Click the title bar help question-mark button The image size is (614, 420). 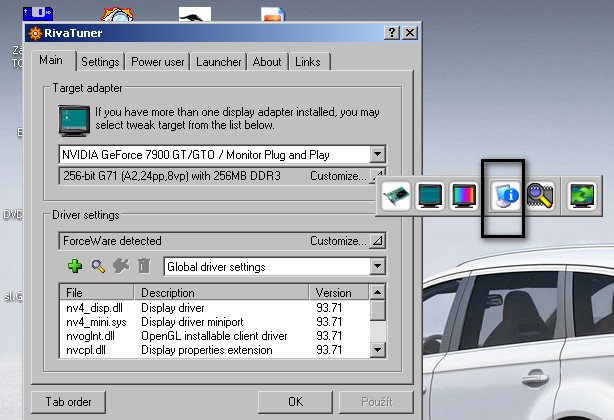tap(392, 32)
